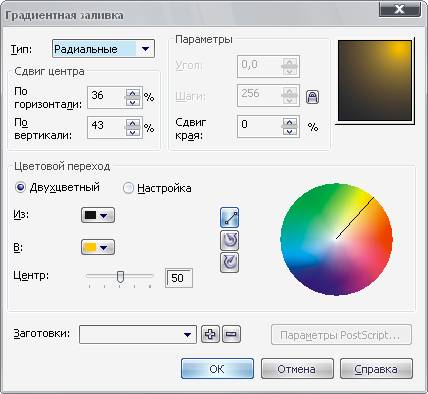Close the Градиентная заливка dialog
The height and width of the screenshot is (394, 428).
(400, 9)
